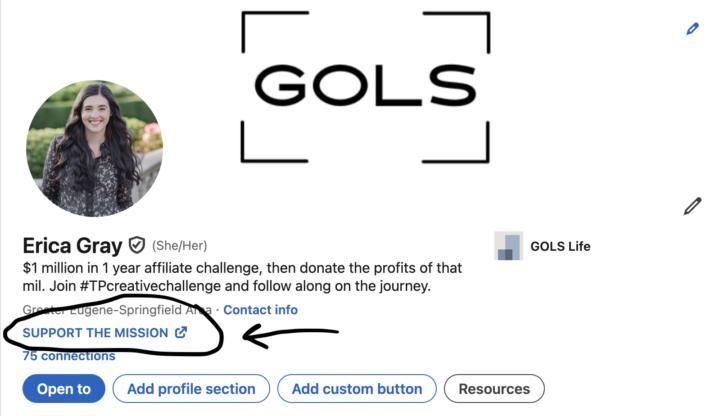Image resolution: width=720 pixels, height=416 pixels.
Task: Click the blue pencil to edit cover image
Action: [x=692, y=29]
